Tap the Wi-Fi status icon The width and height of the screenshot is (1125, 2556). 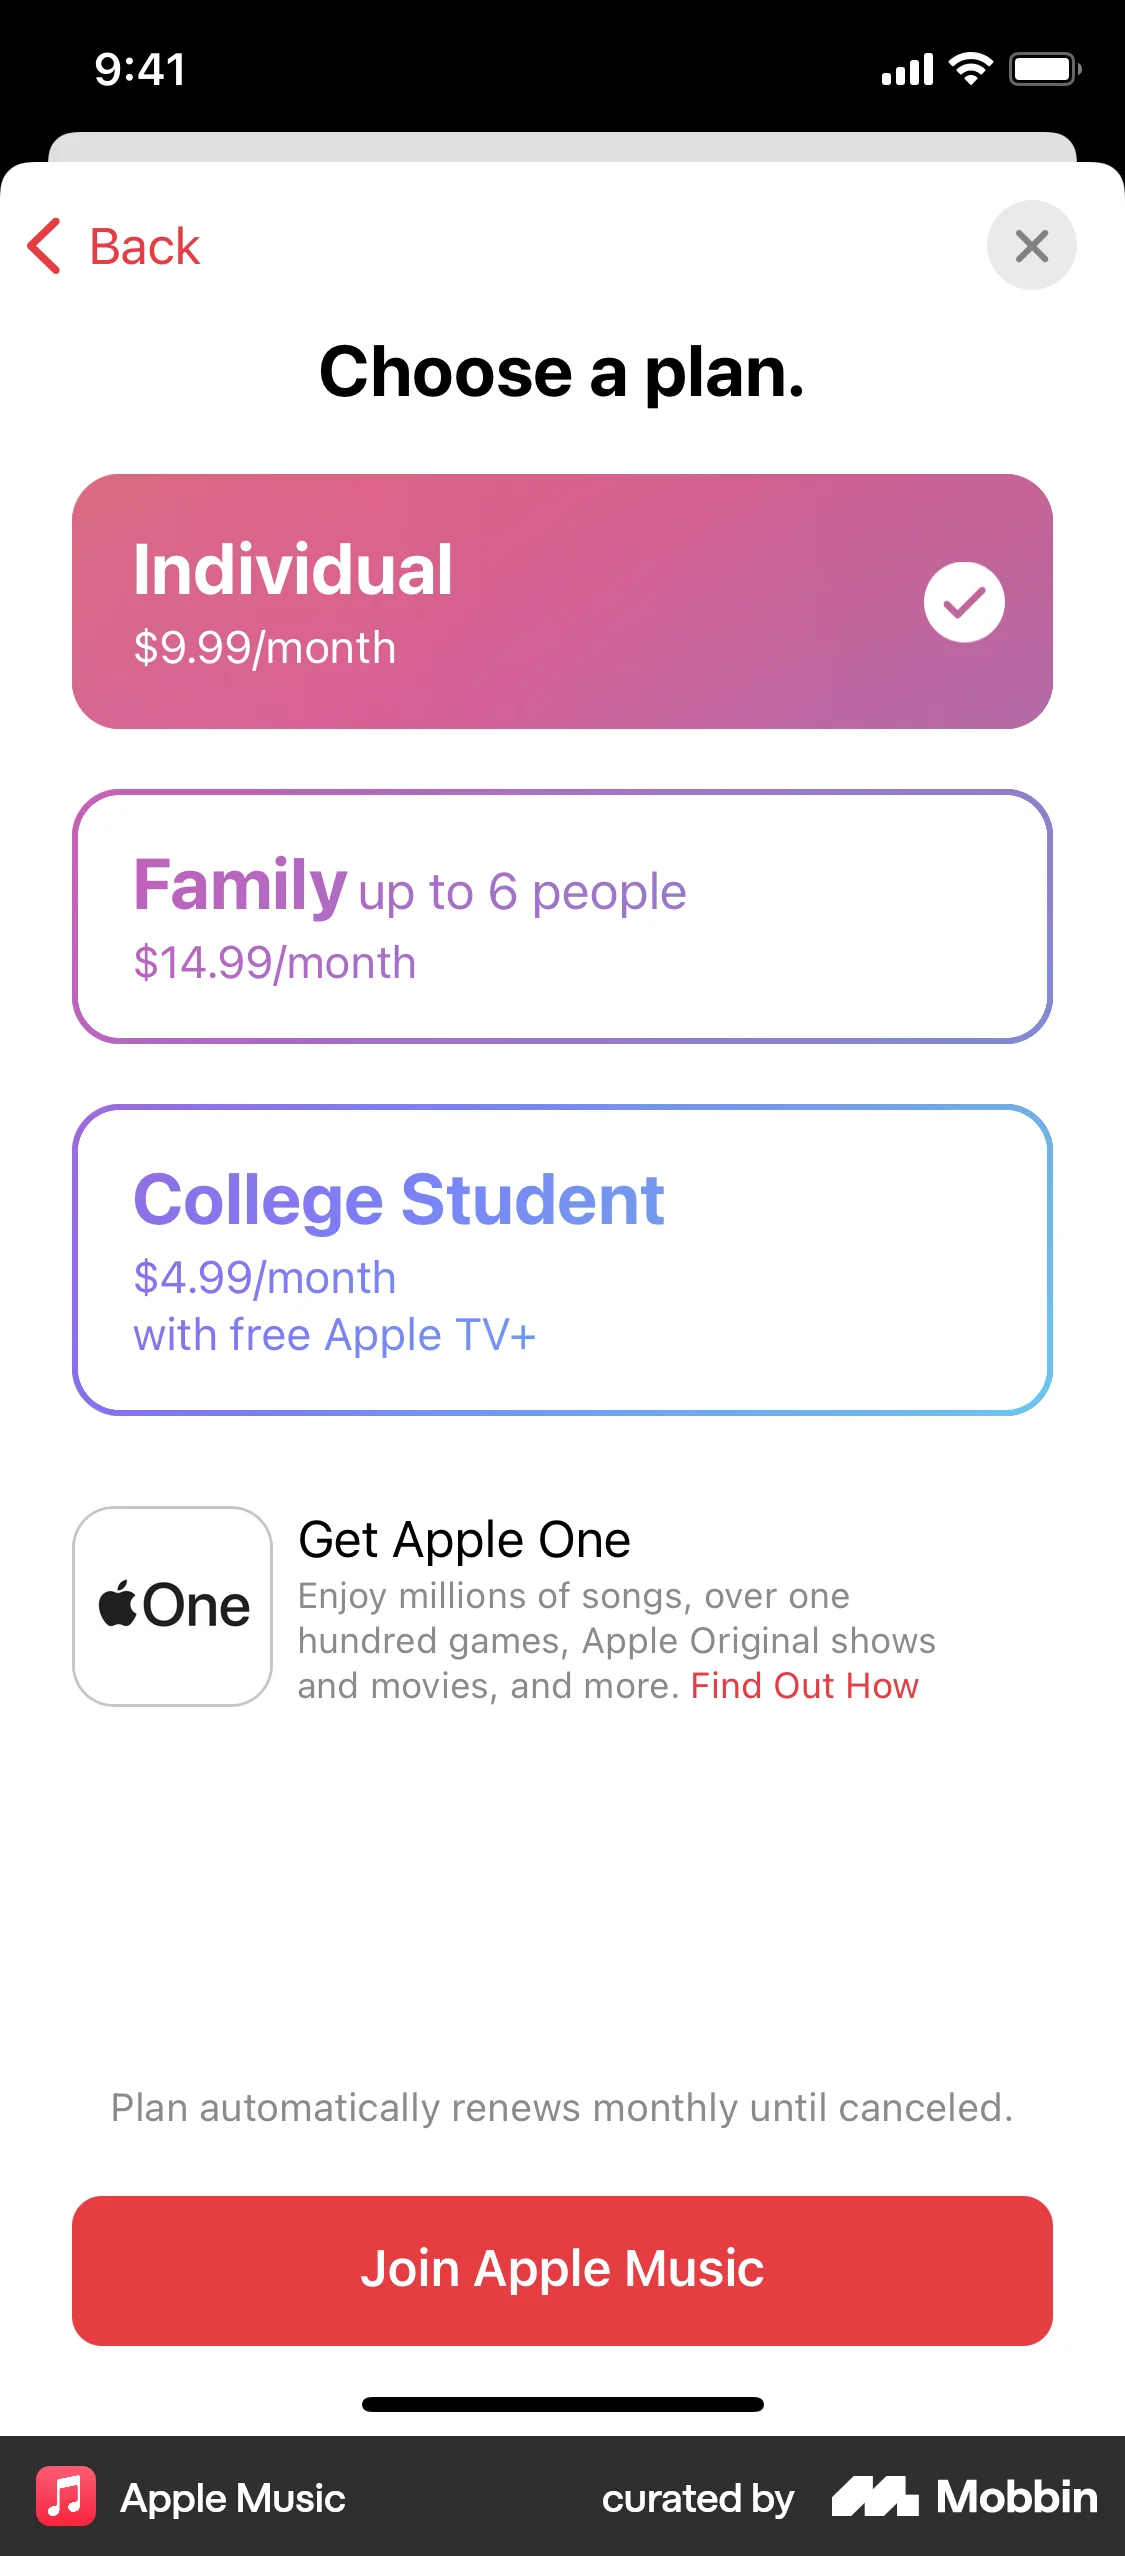point(970,69)
